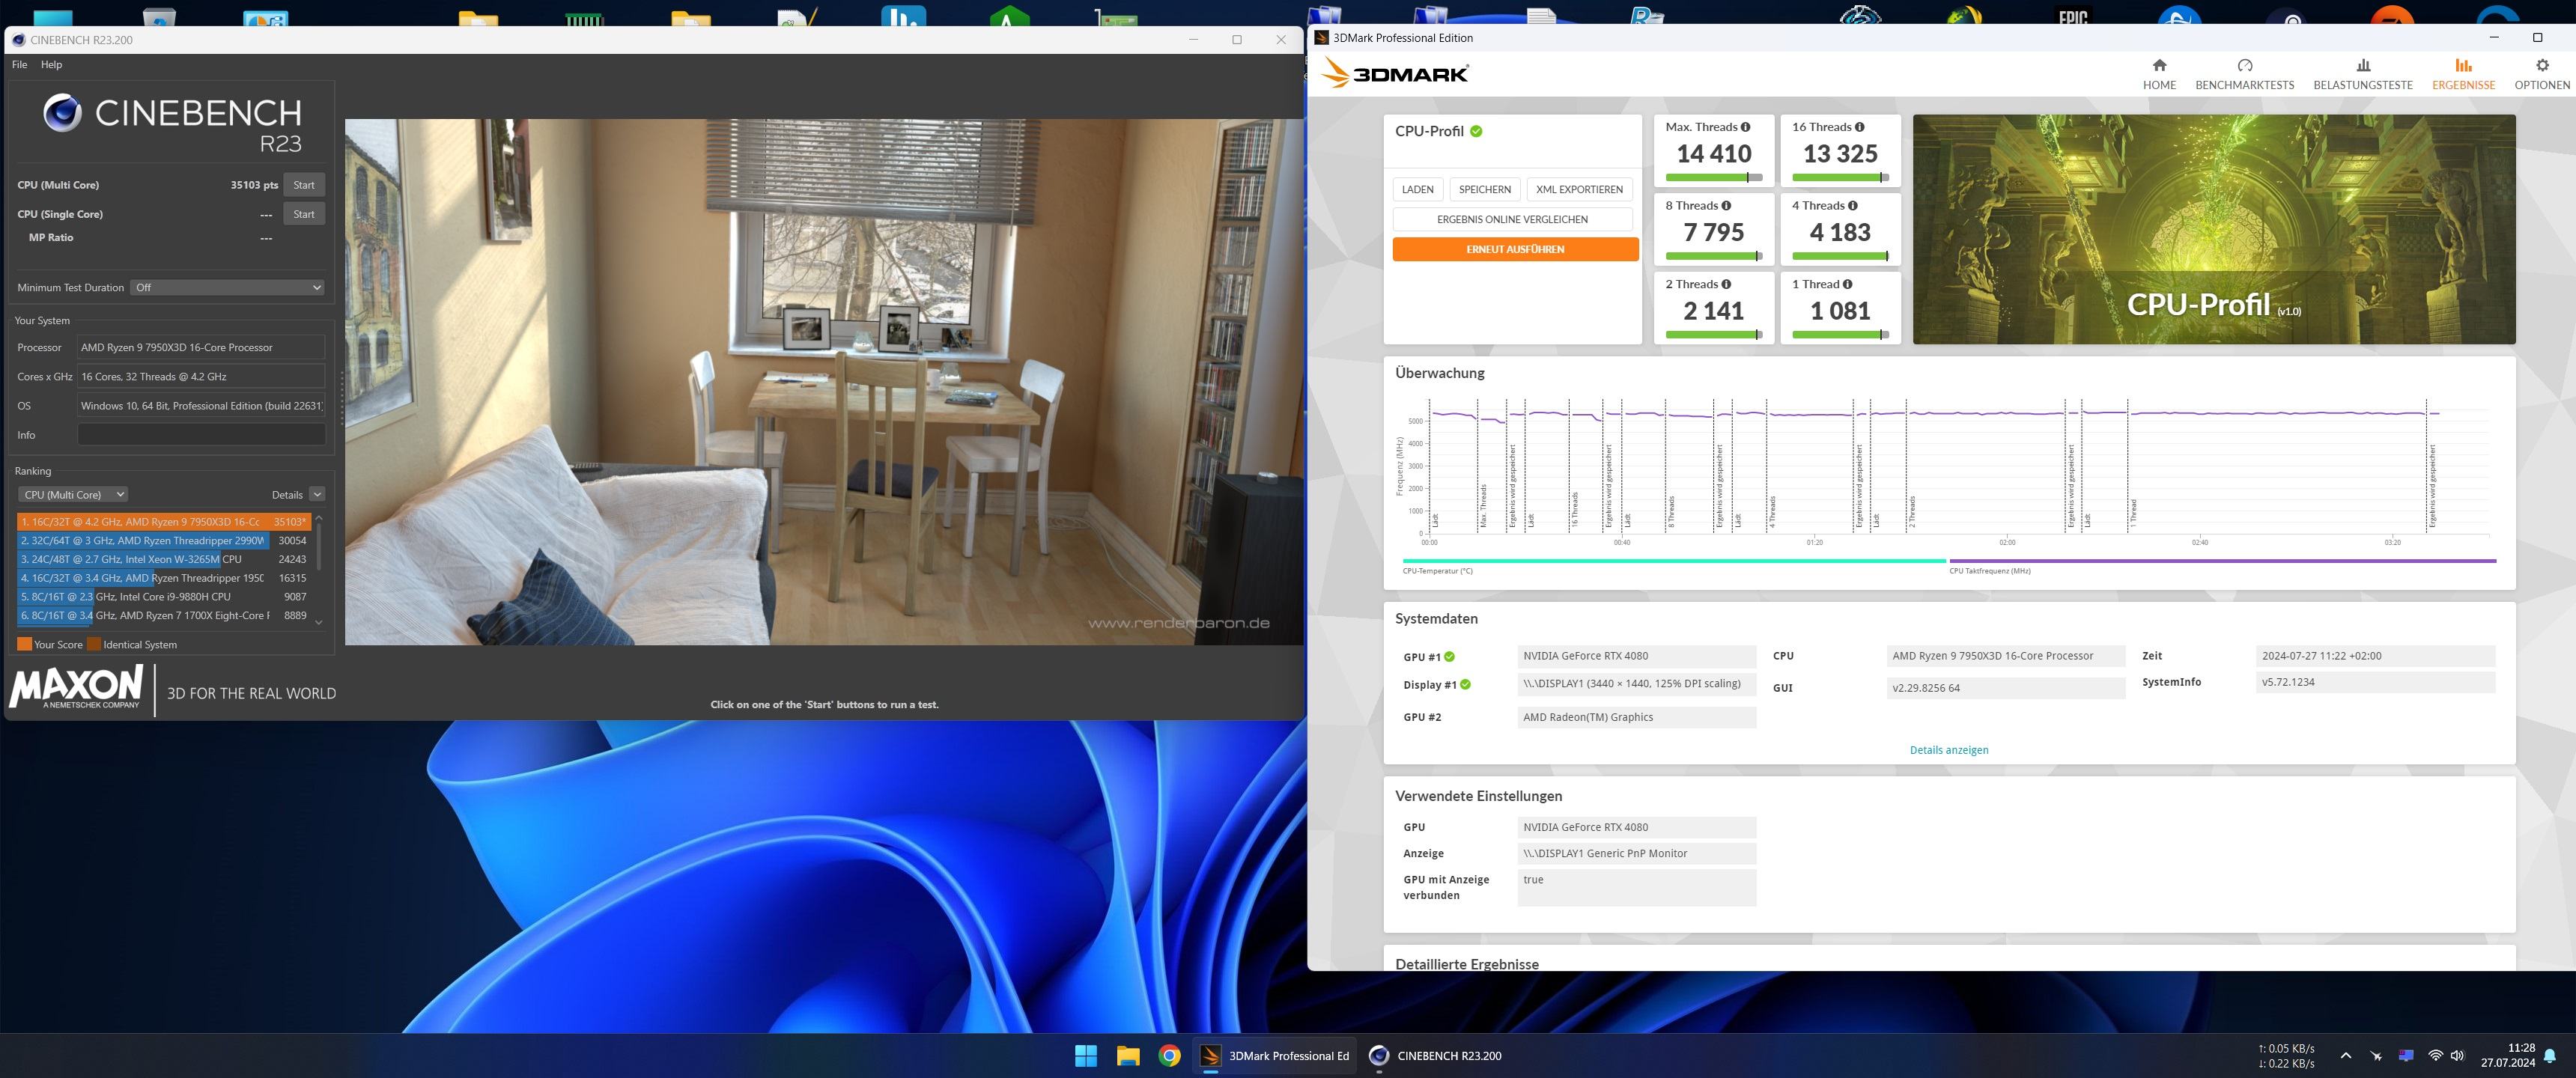2576x1078 pixels.
Task: Click info icon next to 2 Threads
Action: click(1726, 284)
